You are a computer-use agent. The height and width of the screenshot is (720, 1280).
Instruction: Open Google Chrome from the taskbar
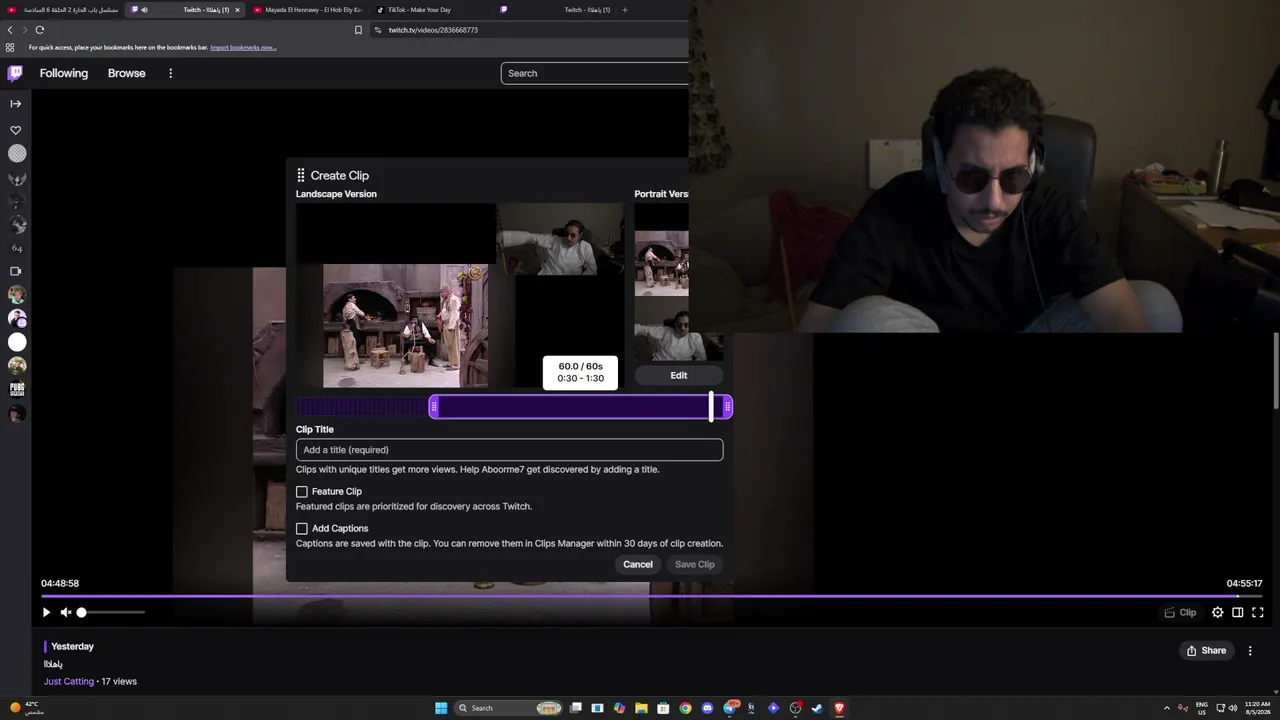click(x=685, y=708)
